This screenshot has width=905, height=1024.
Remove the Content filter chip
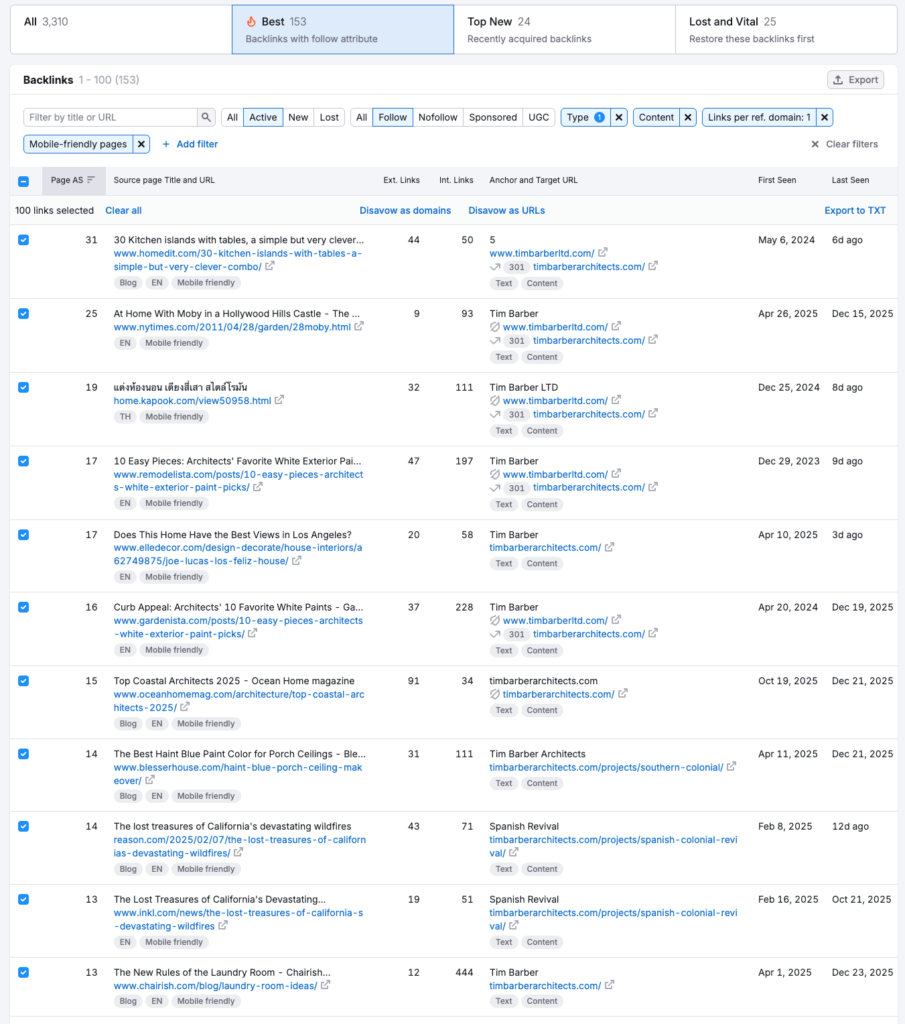[688, 117]
